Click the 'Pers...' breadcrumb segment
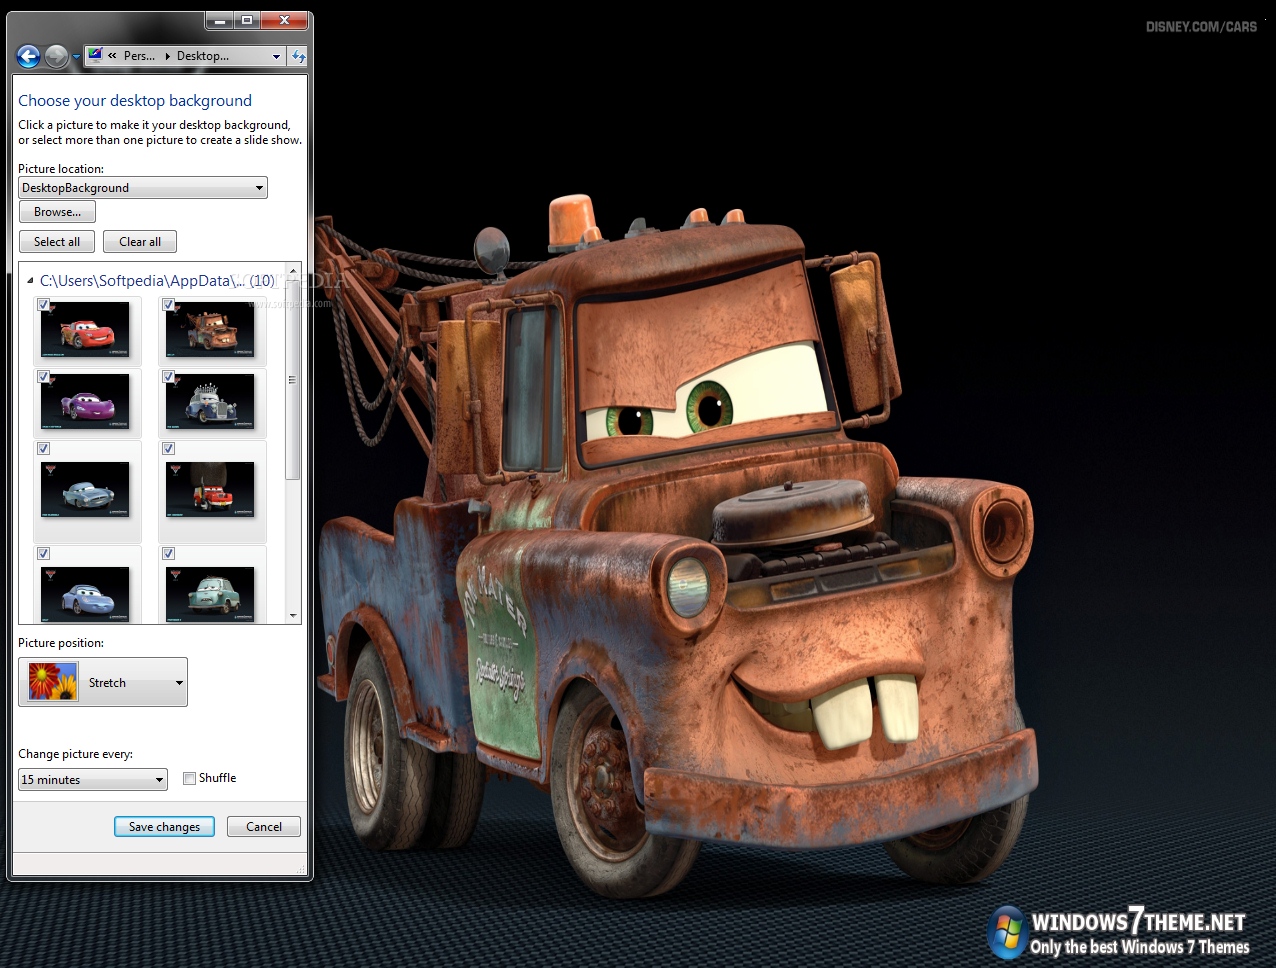Screen dimensions: 1276x968 (139, 56)
